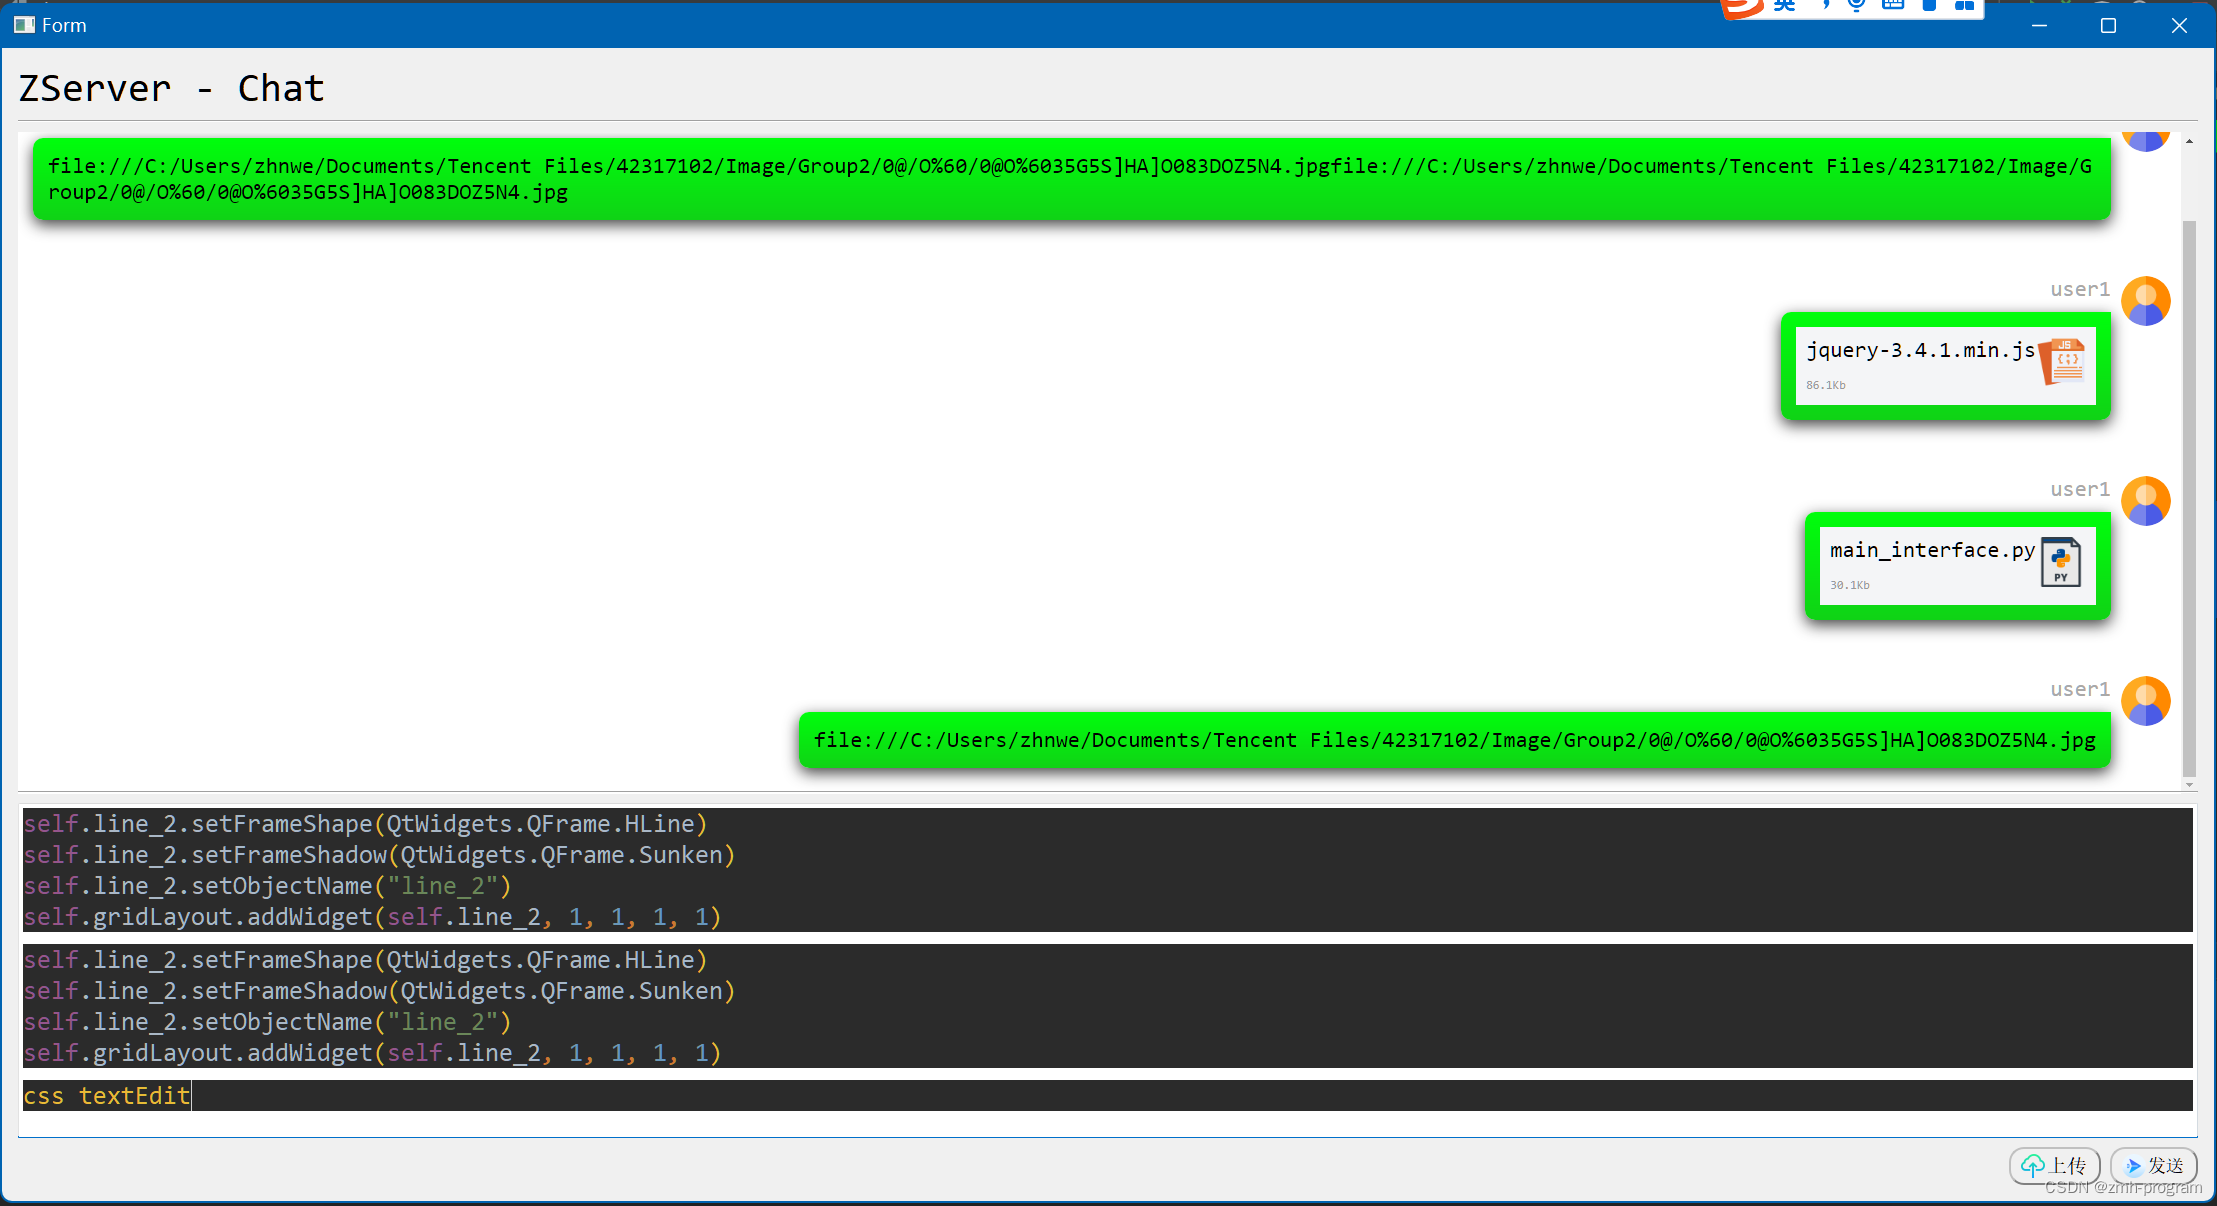2217x1206 pixels.
Task: Click the 上传 upload button
Action: point(2054,1165)
